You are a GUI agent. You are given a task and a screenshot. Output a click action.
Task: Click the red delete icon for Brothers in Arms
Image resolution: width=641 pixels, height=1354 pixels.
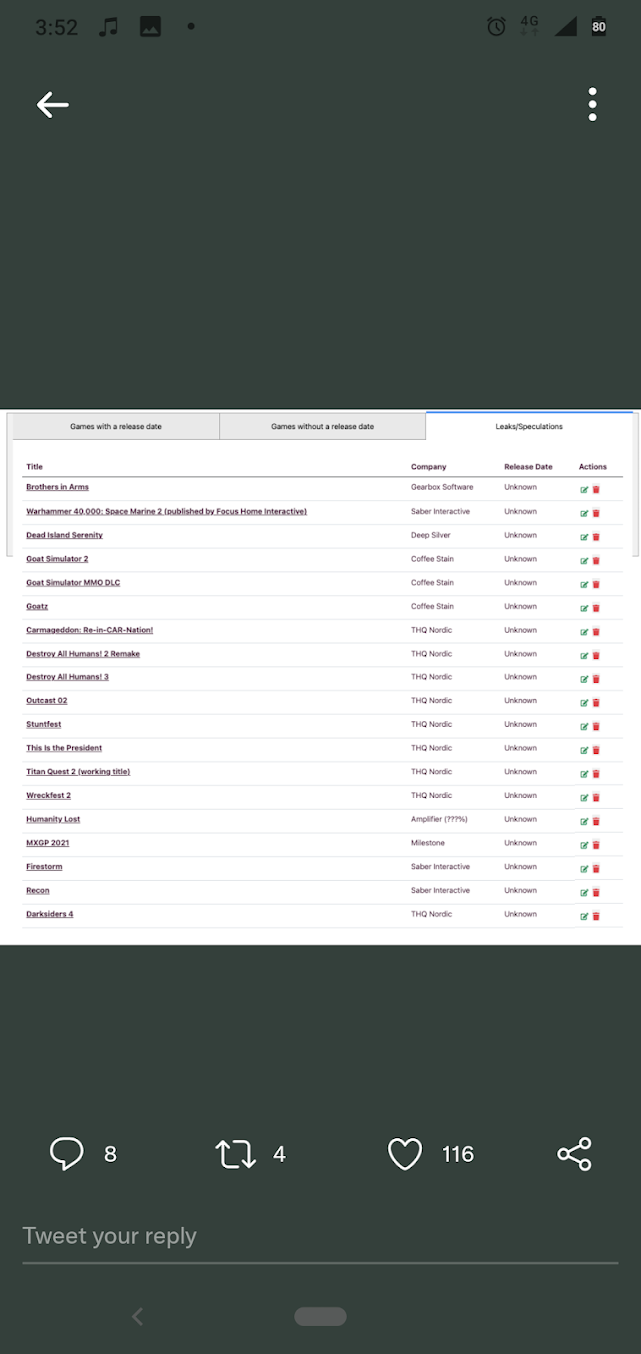pos(596,490)
